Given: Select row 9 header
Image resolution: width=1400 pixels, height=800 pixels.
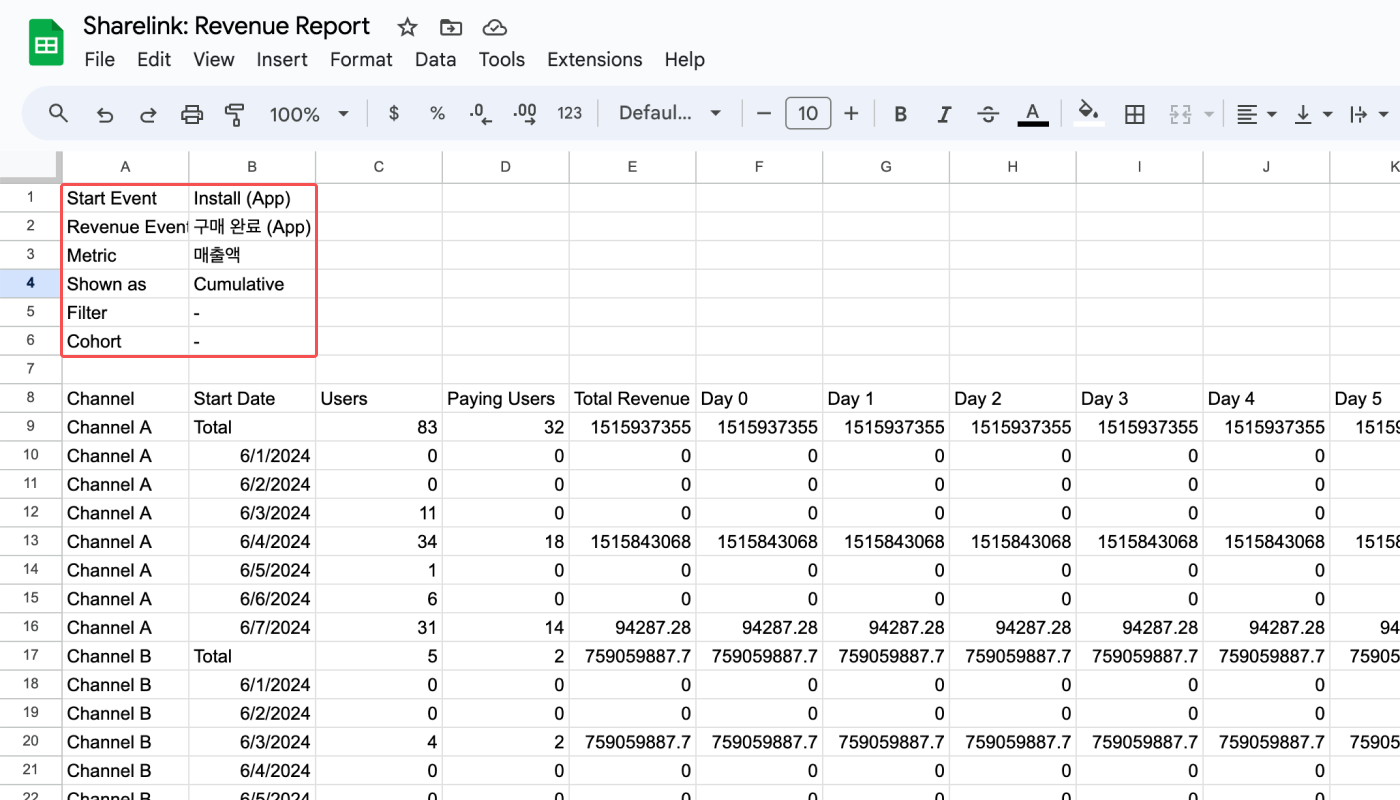Looking at the screenshot, I should click(30, 427).
